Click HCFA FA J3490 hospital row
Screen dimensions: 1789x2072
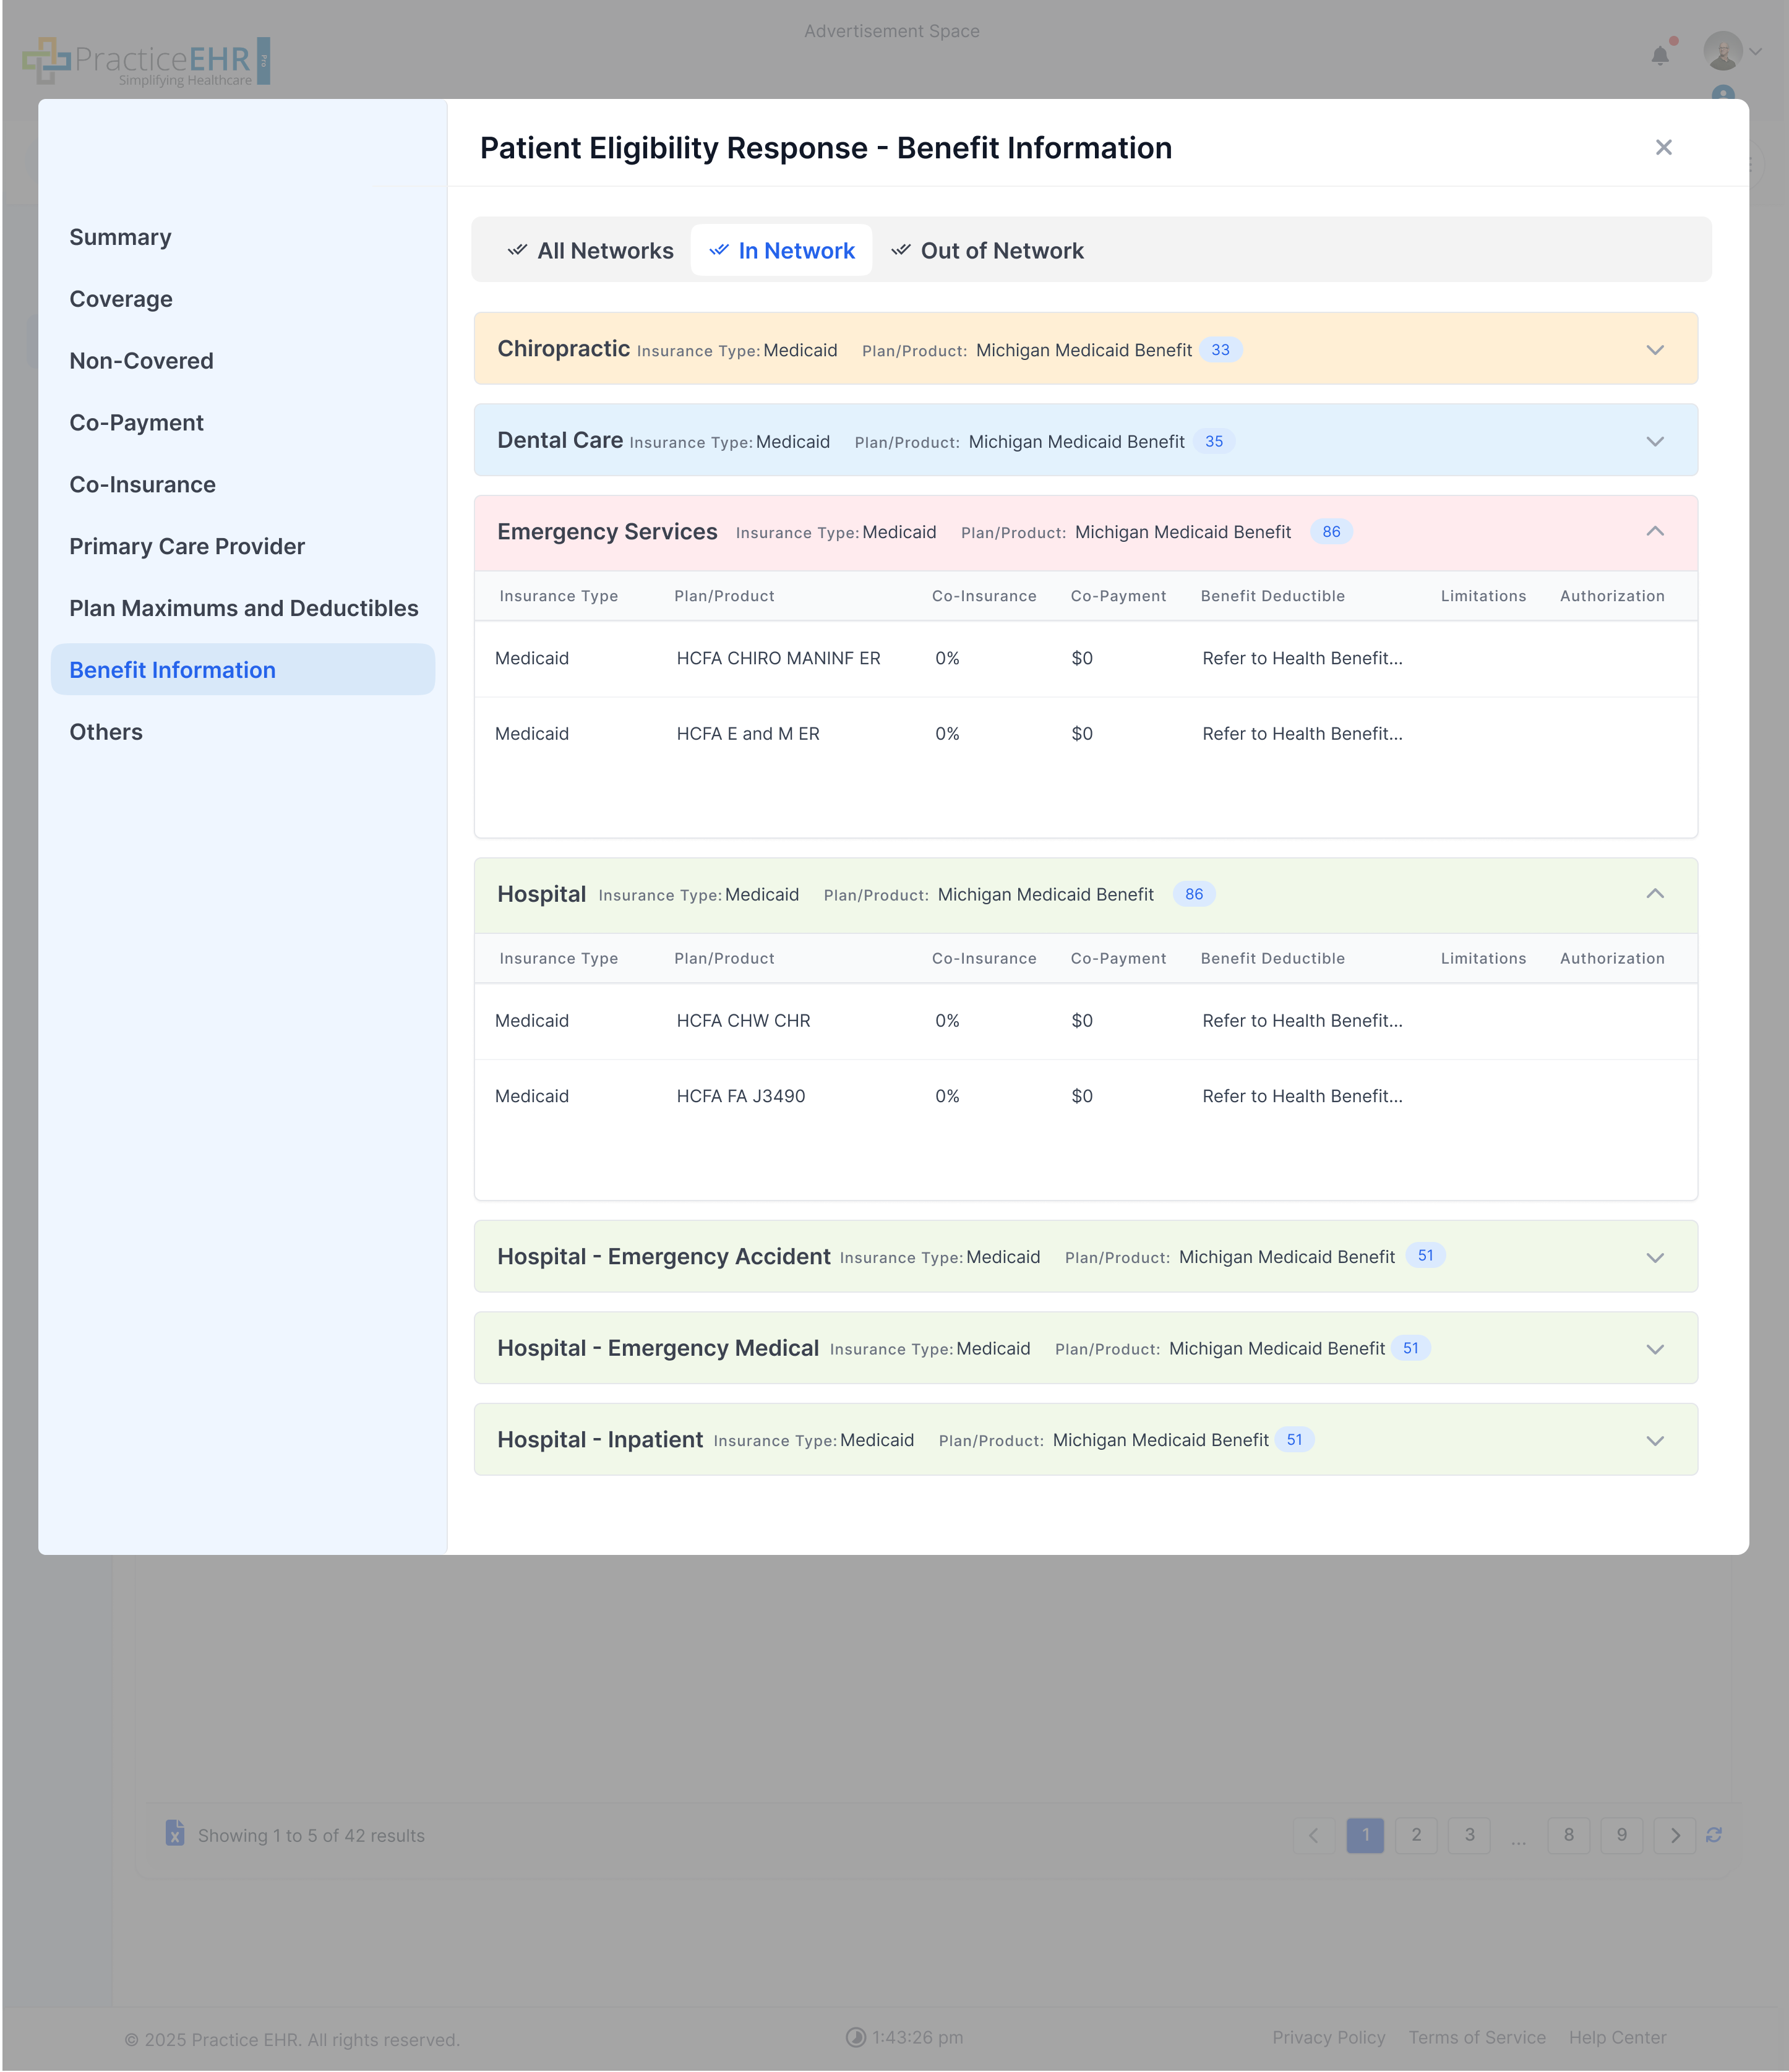(741, 1096)
